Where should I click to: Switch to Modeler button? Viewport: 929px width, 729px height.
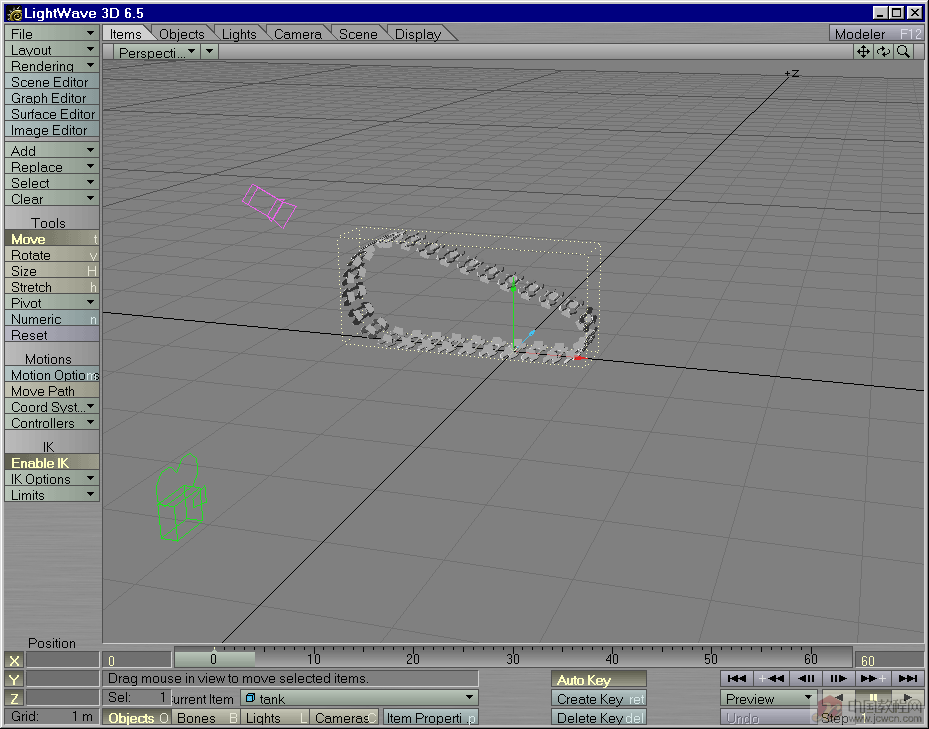point(876,34)
